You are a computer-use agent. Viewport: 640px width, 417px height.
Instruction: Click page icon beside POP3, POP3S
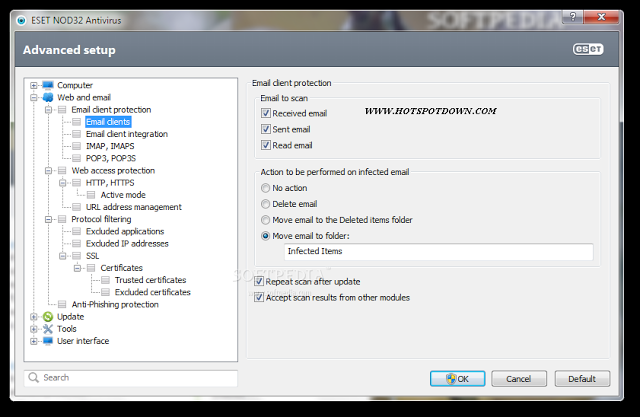tap(76, 158)
